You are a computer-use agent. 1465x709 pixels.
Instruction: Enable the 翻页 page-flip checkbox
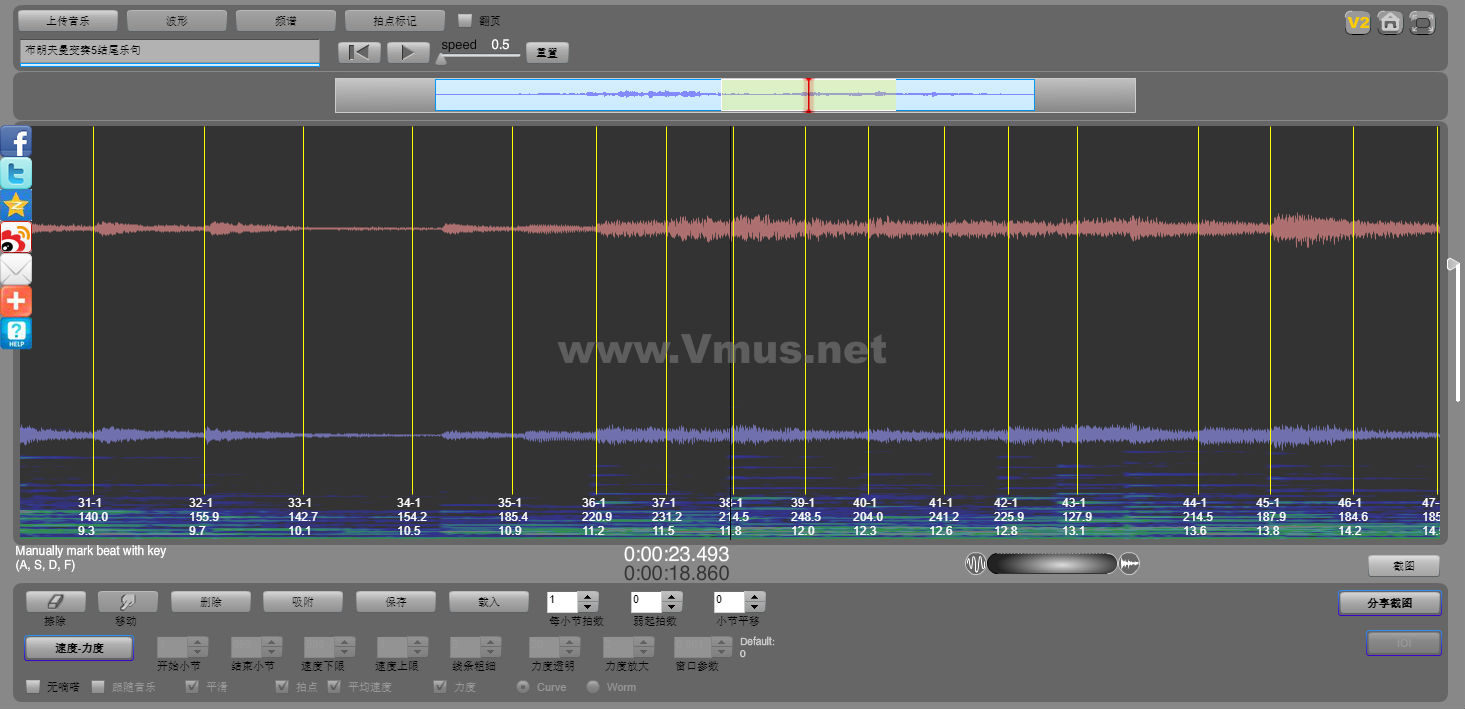[x=464, y=20]
